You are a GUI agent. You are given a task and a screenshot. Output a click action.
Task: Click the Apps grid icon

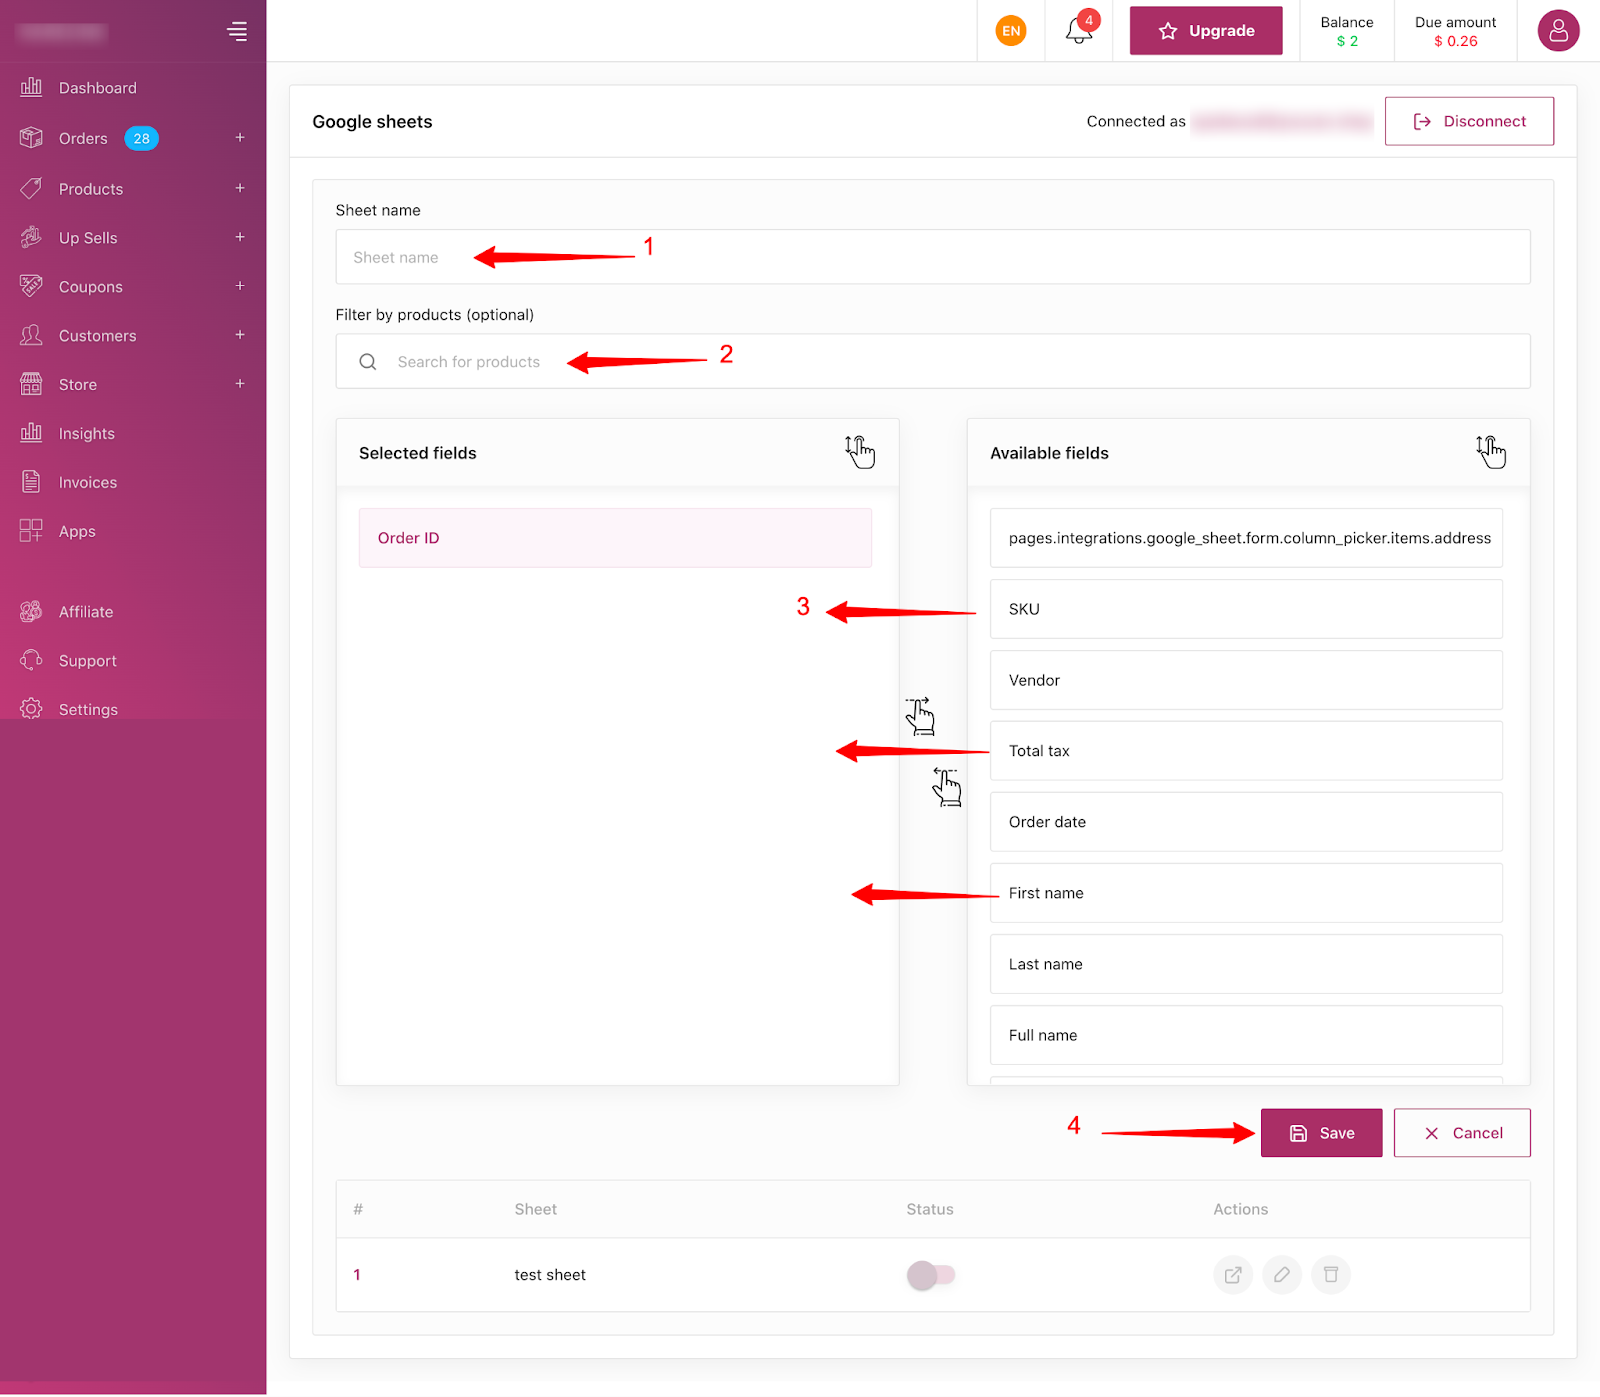(x=31, y=531)
